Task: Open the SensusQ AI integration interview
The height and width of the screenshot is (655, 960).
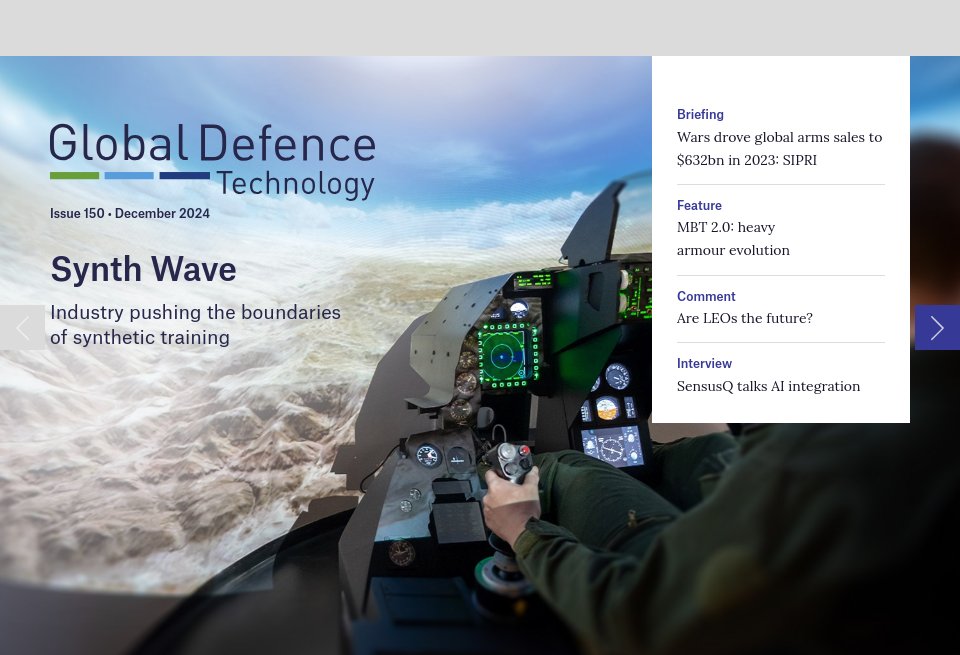Action: [768, 386]
